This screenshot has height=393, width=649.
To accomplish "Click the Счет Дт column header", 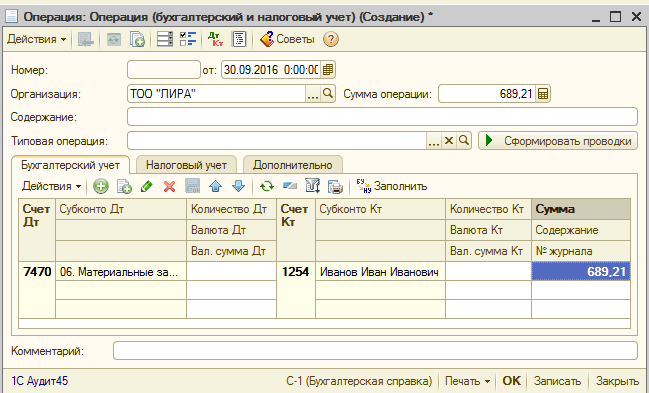I will point(37,230).
